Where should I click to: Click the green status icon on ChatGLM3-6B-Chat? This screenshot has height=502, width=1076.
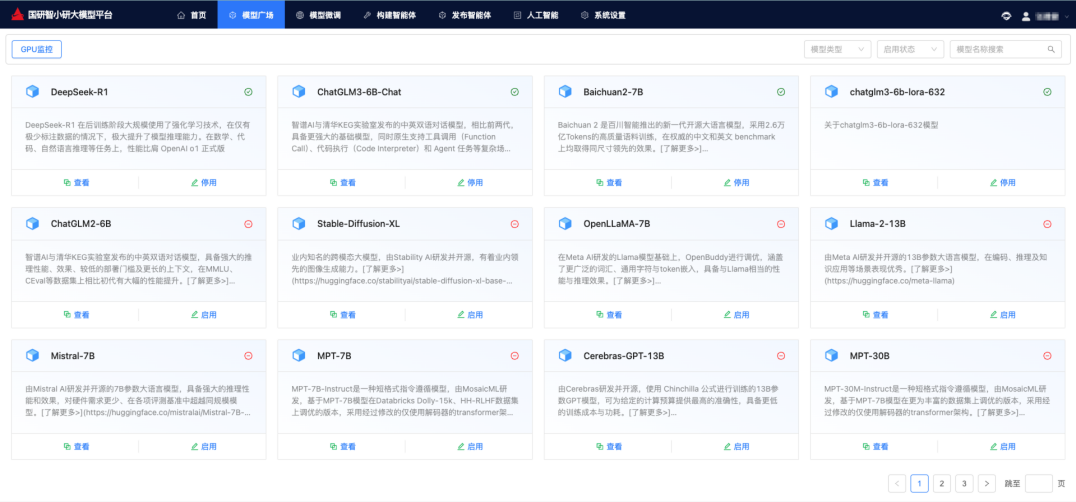pyautogui.click(x=515, y=92)
